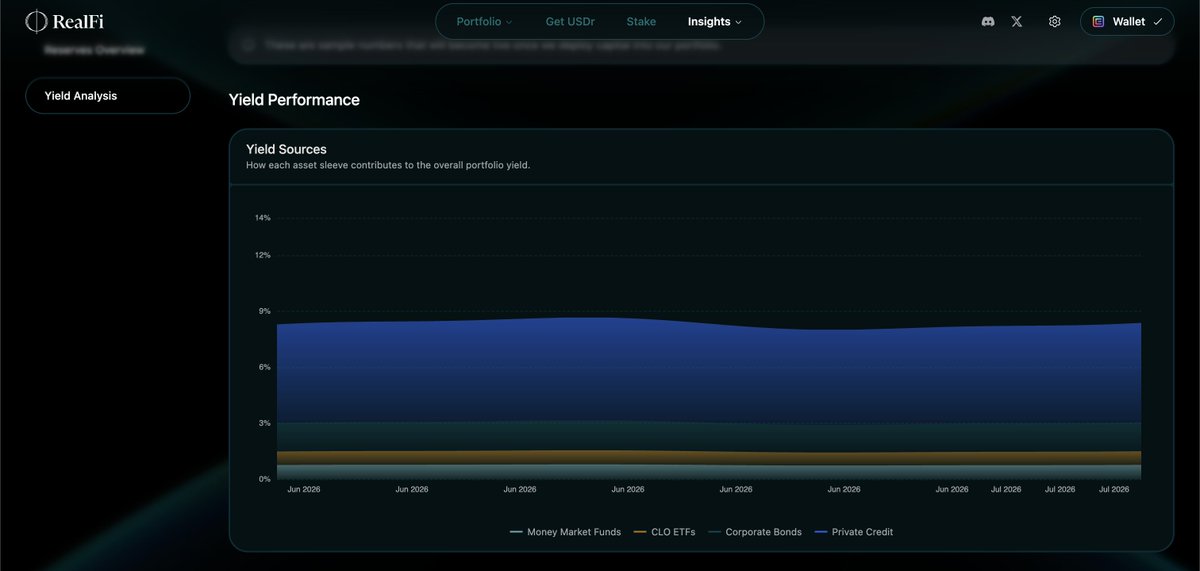Open the X (Twitter) icon
This screenshot has width=1200, height=571.
pos(1017,21)
